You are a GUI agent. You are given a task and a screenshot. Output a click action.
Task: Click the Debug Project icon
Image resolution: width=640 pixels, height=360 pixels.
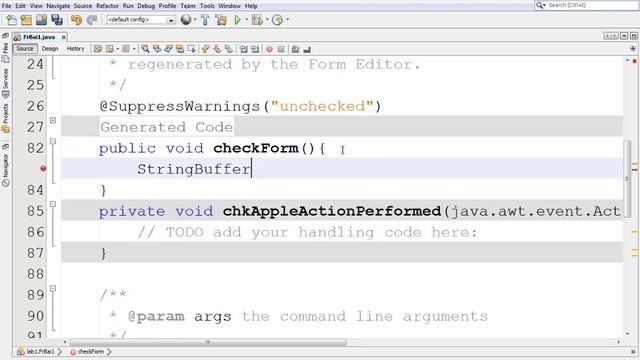pos(257,20)
